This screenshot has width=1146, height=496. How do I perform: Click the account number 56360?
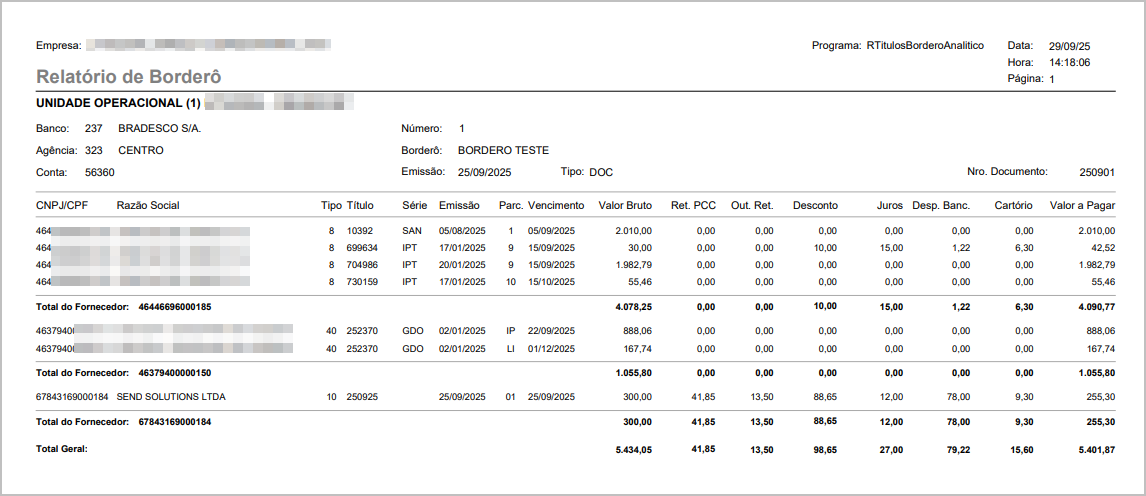tap(100, 172)
